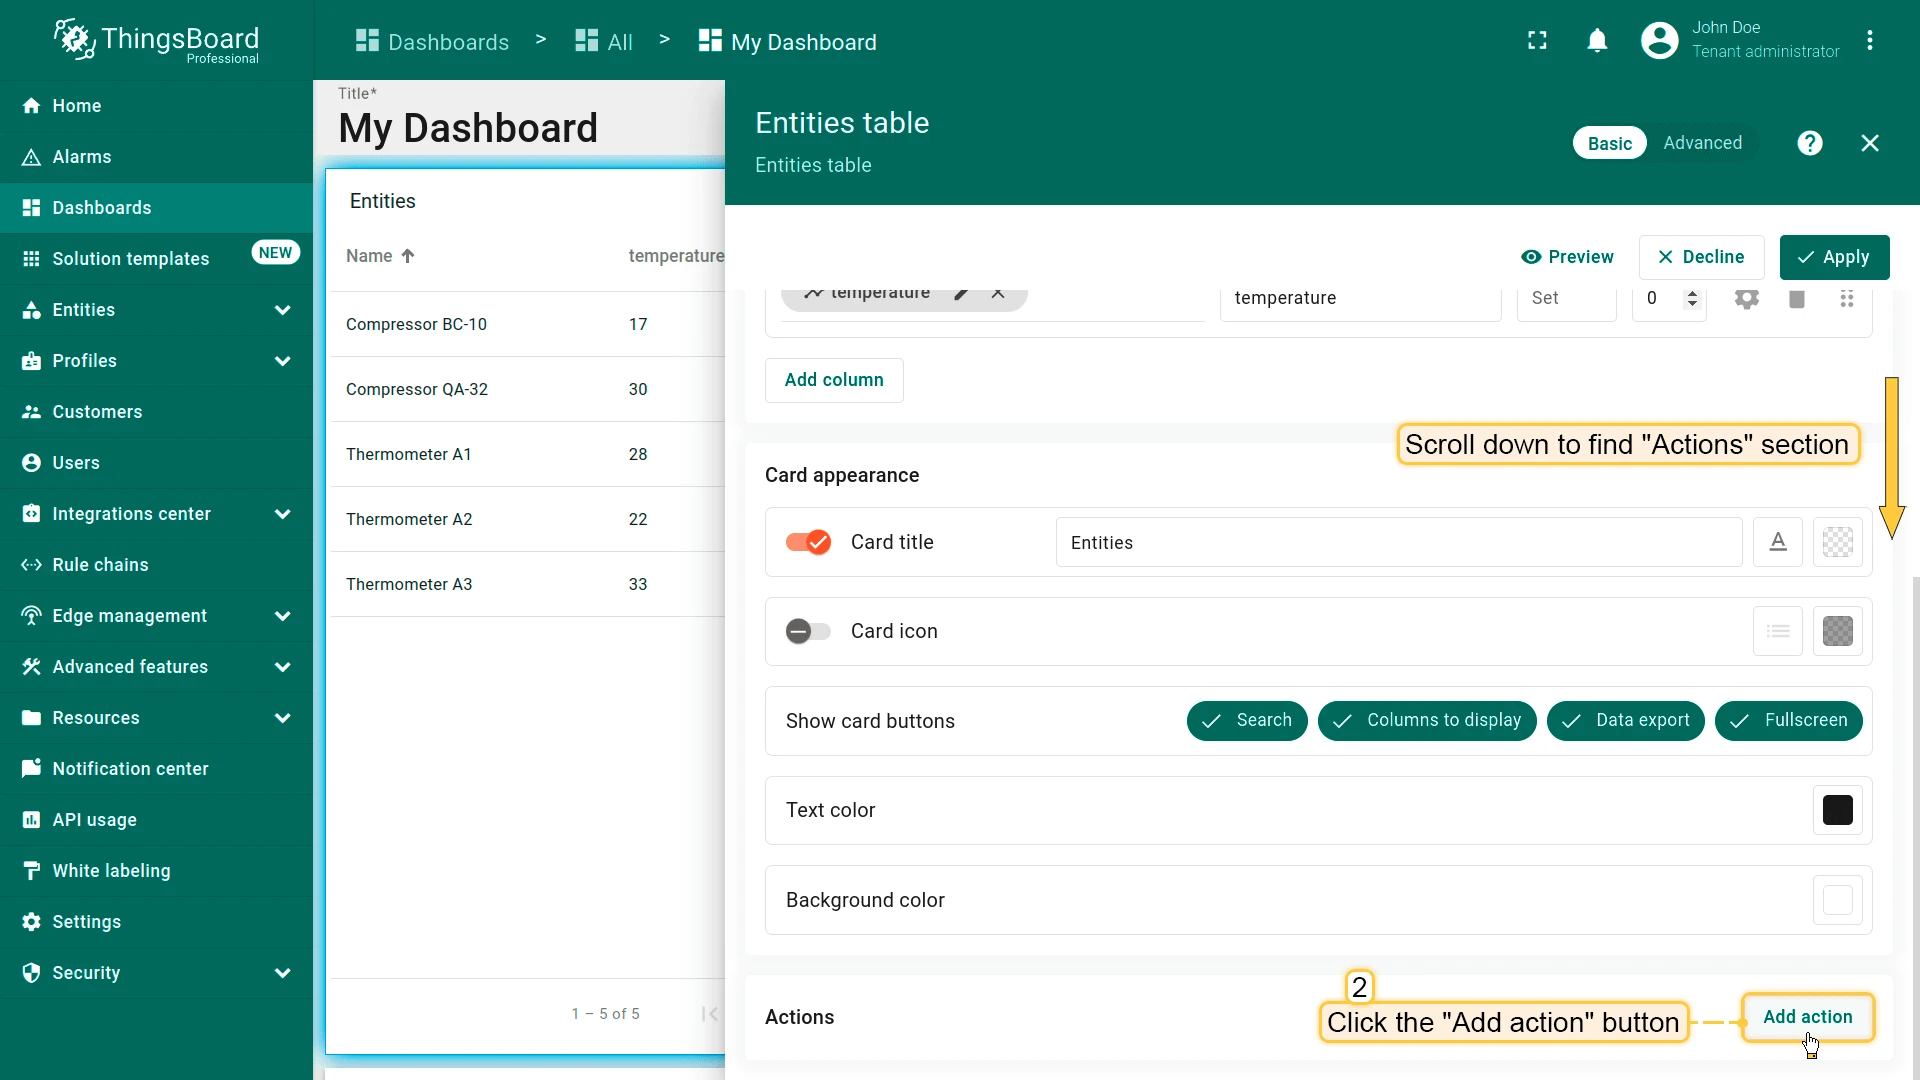
Task: Open widget help question mark icon
Action: [x=1809, y=143]
